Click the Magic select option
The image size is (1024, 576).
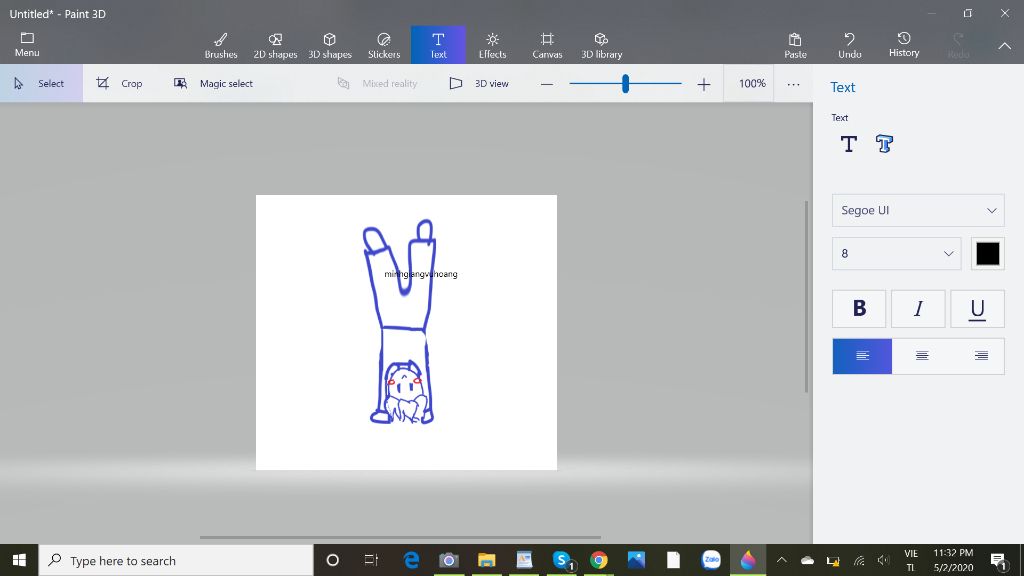coord(214,84)
